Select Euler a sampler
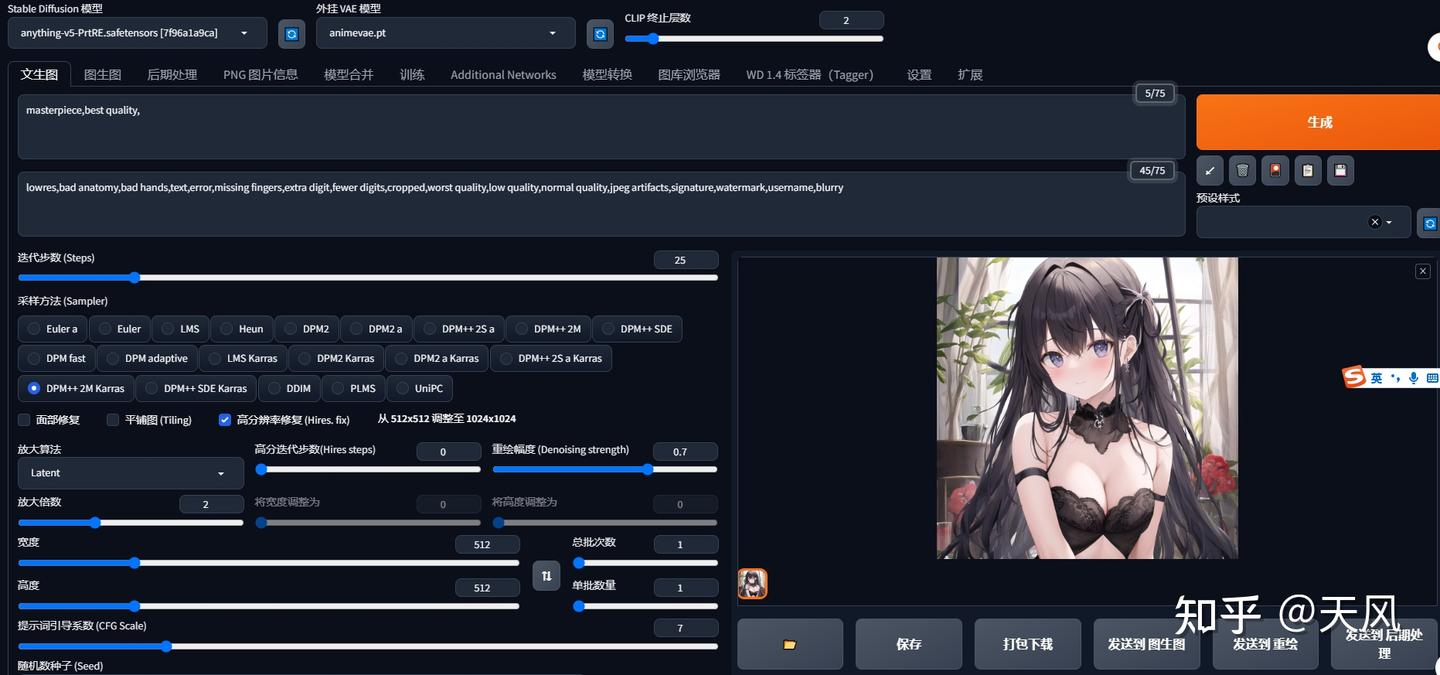 pos(52,329)
